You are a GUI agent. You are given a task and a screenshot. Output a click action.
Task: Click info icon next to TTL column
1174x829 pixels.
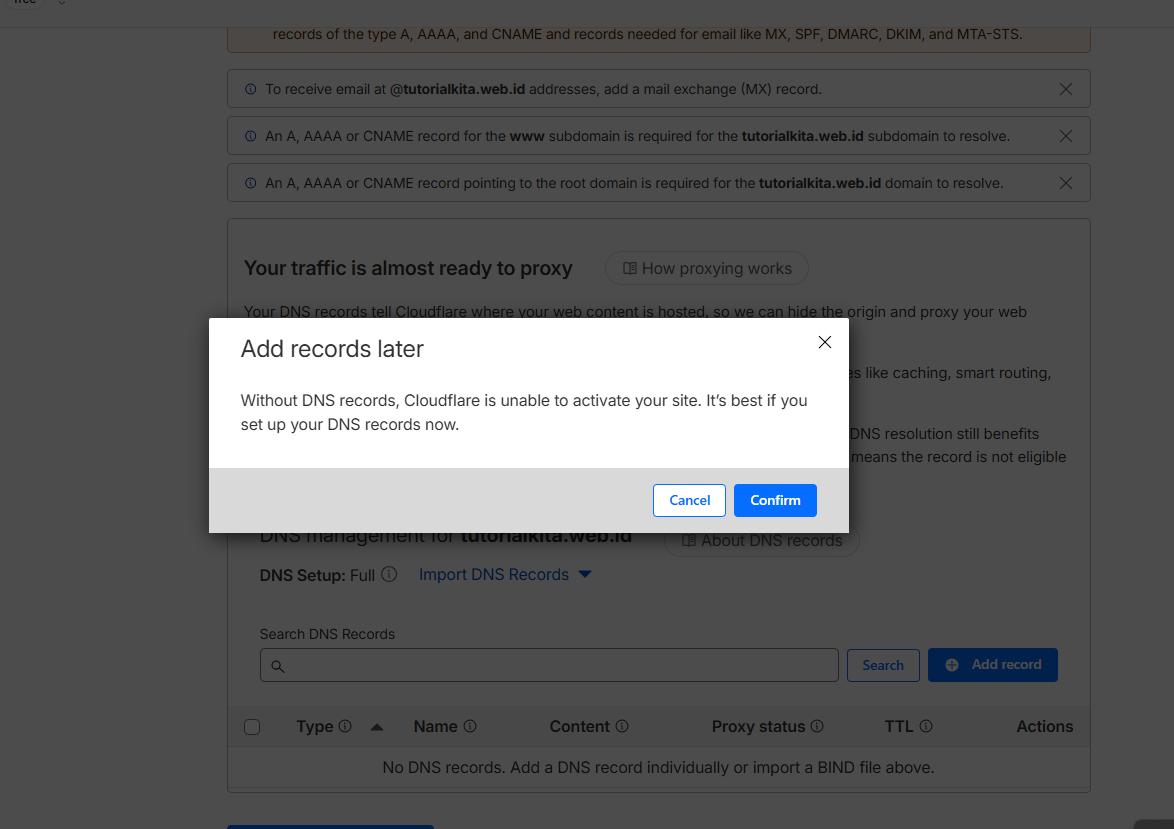click(925, 726)
